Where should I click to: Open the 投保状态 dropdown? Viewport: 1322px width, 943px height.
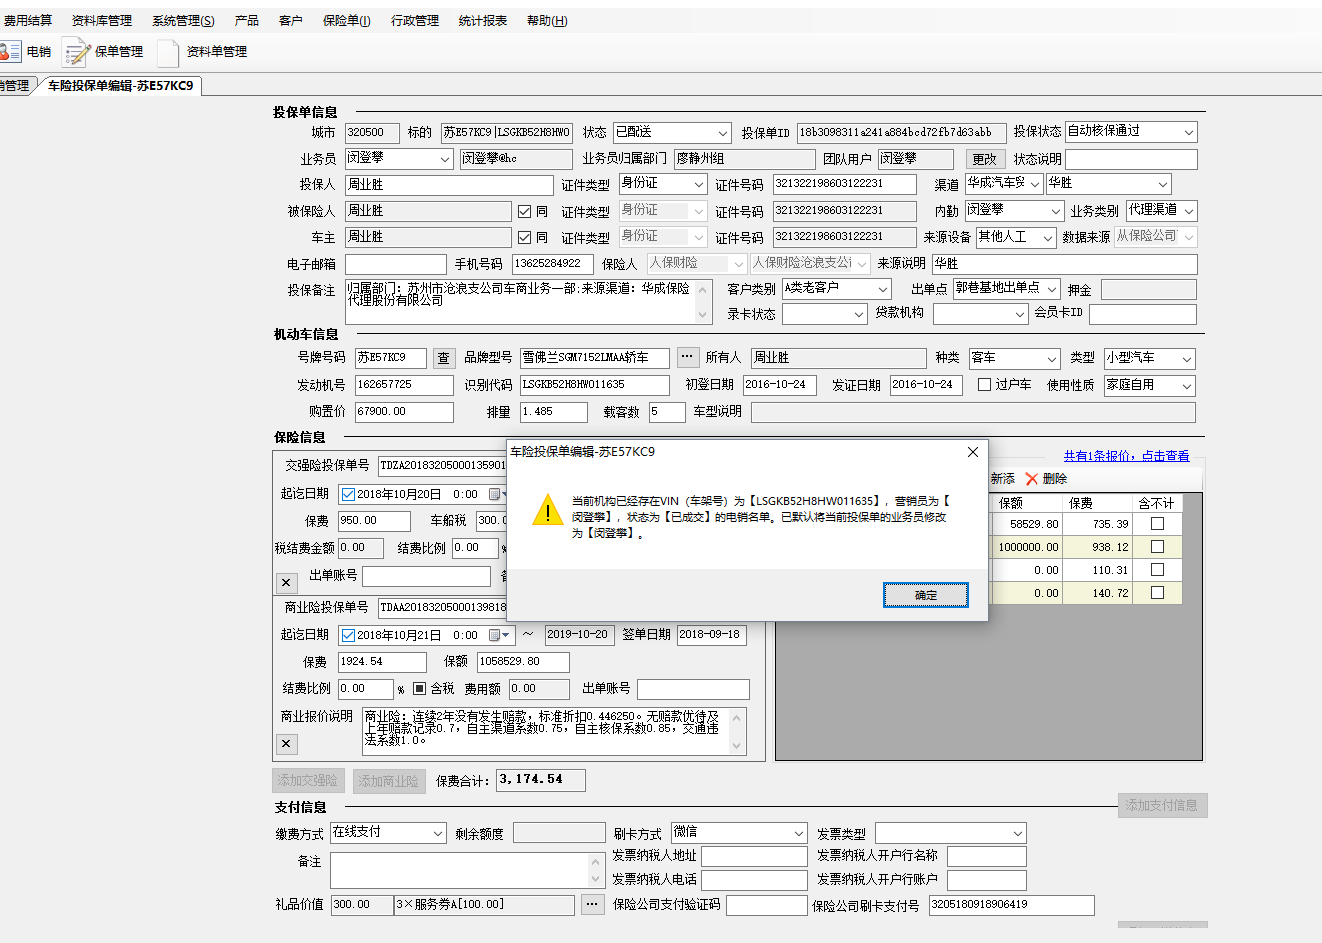pos(1188,132)
